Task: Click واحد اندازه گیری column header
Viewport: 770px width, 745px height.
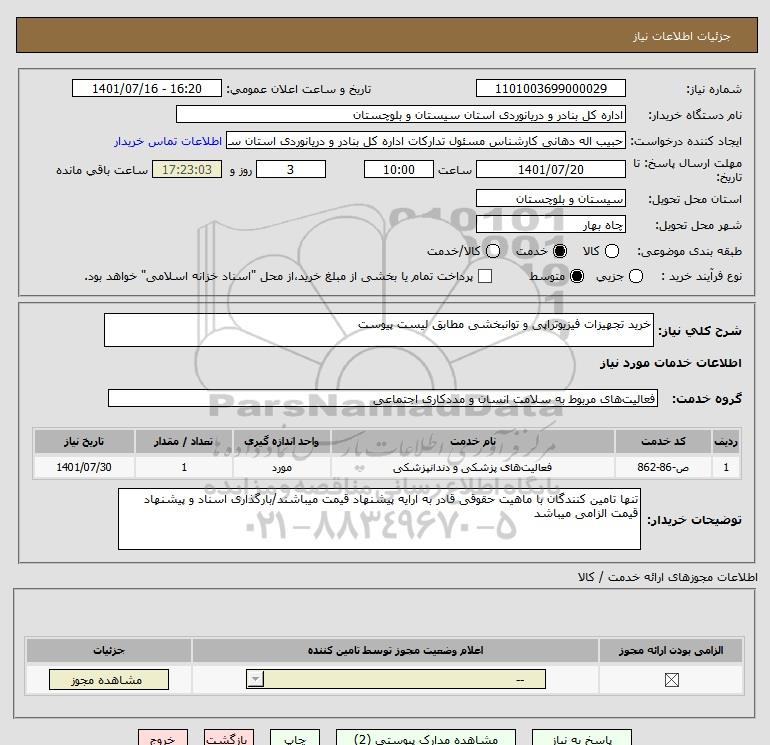Action: tap(282, 441)
